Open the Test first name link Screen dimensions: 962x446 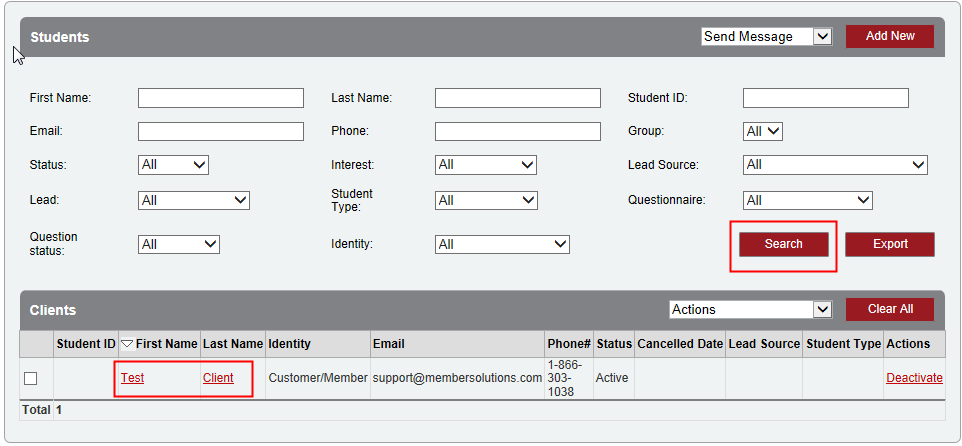[x=132, y=378]
